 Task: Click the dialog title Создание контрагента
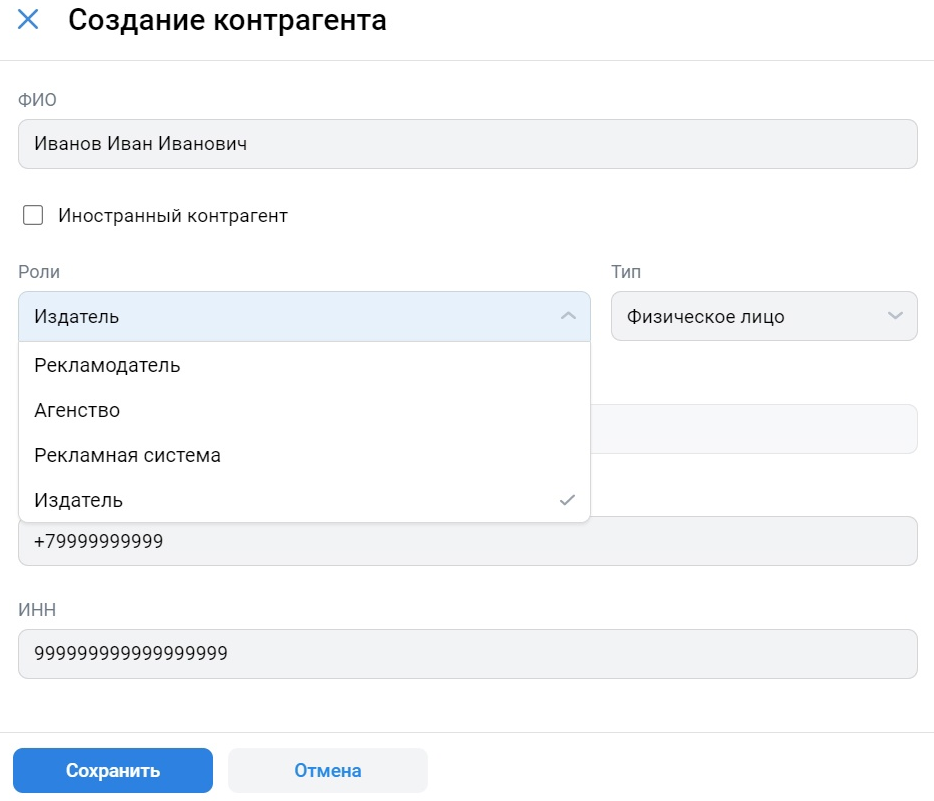[229, 19]
